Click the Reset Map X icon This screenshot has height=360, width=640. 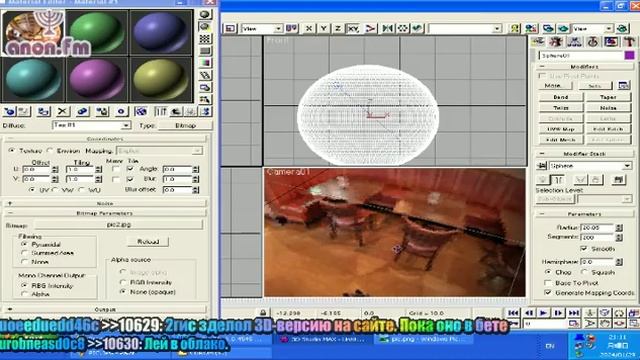coord(62,111)
